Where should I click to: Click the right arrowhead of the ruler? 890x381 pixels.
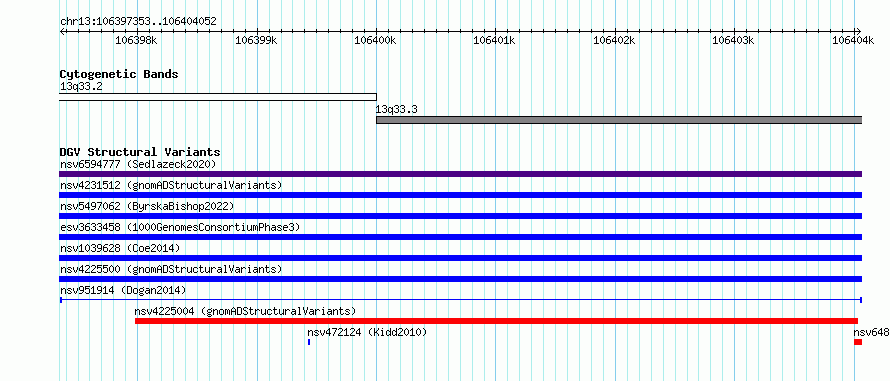(x=859, y=31)
